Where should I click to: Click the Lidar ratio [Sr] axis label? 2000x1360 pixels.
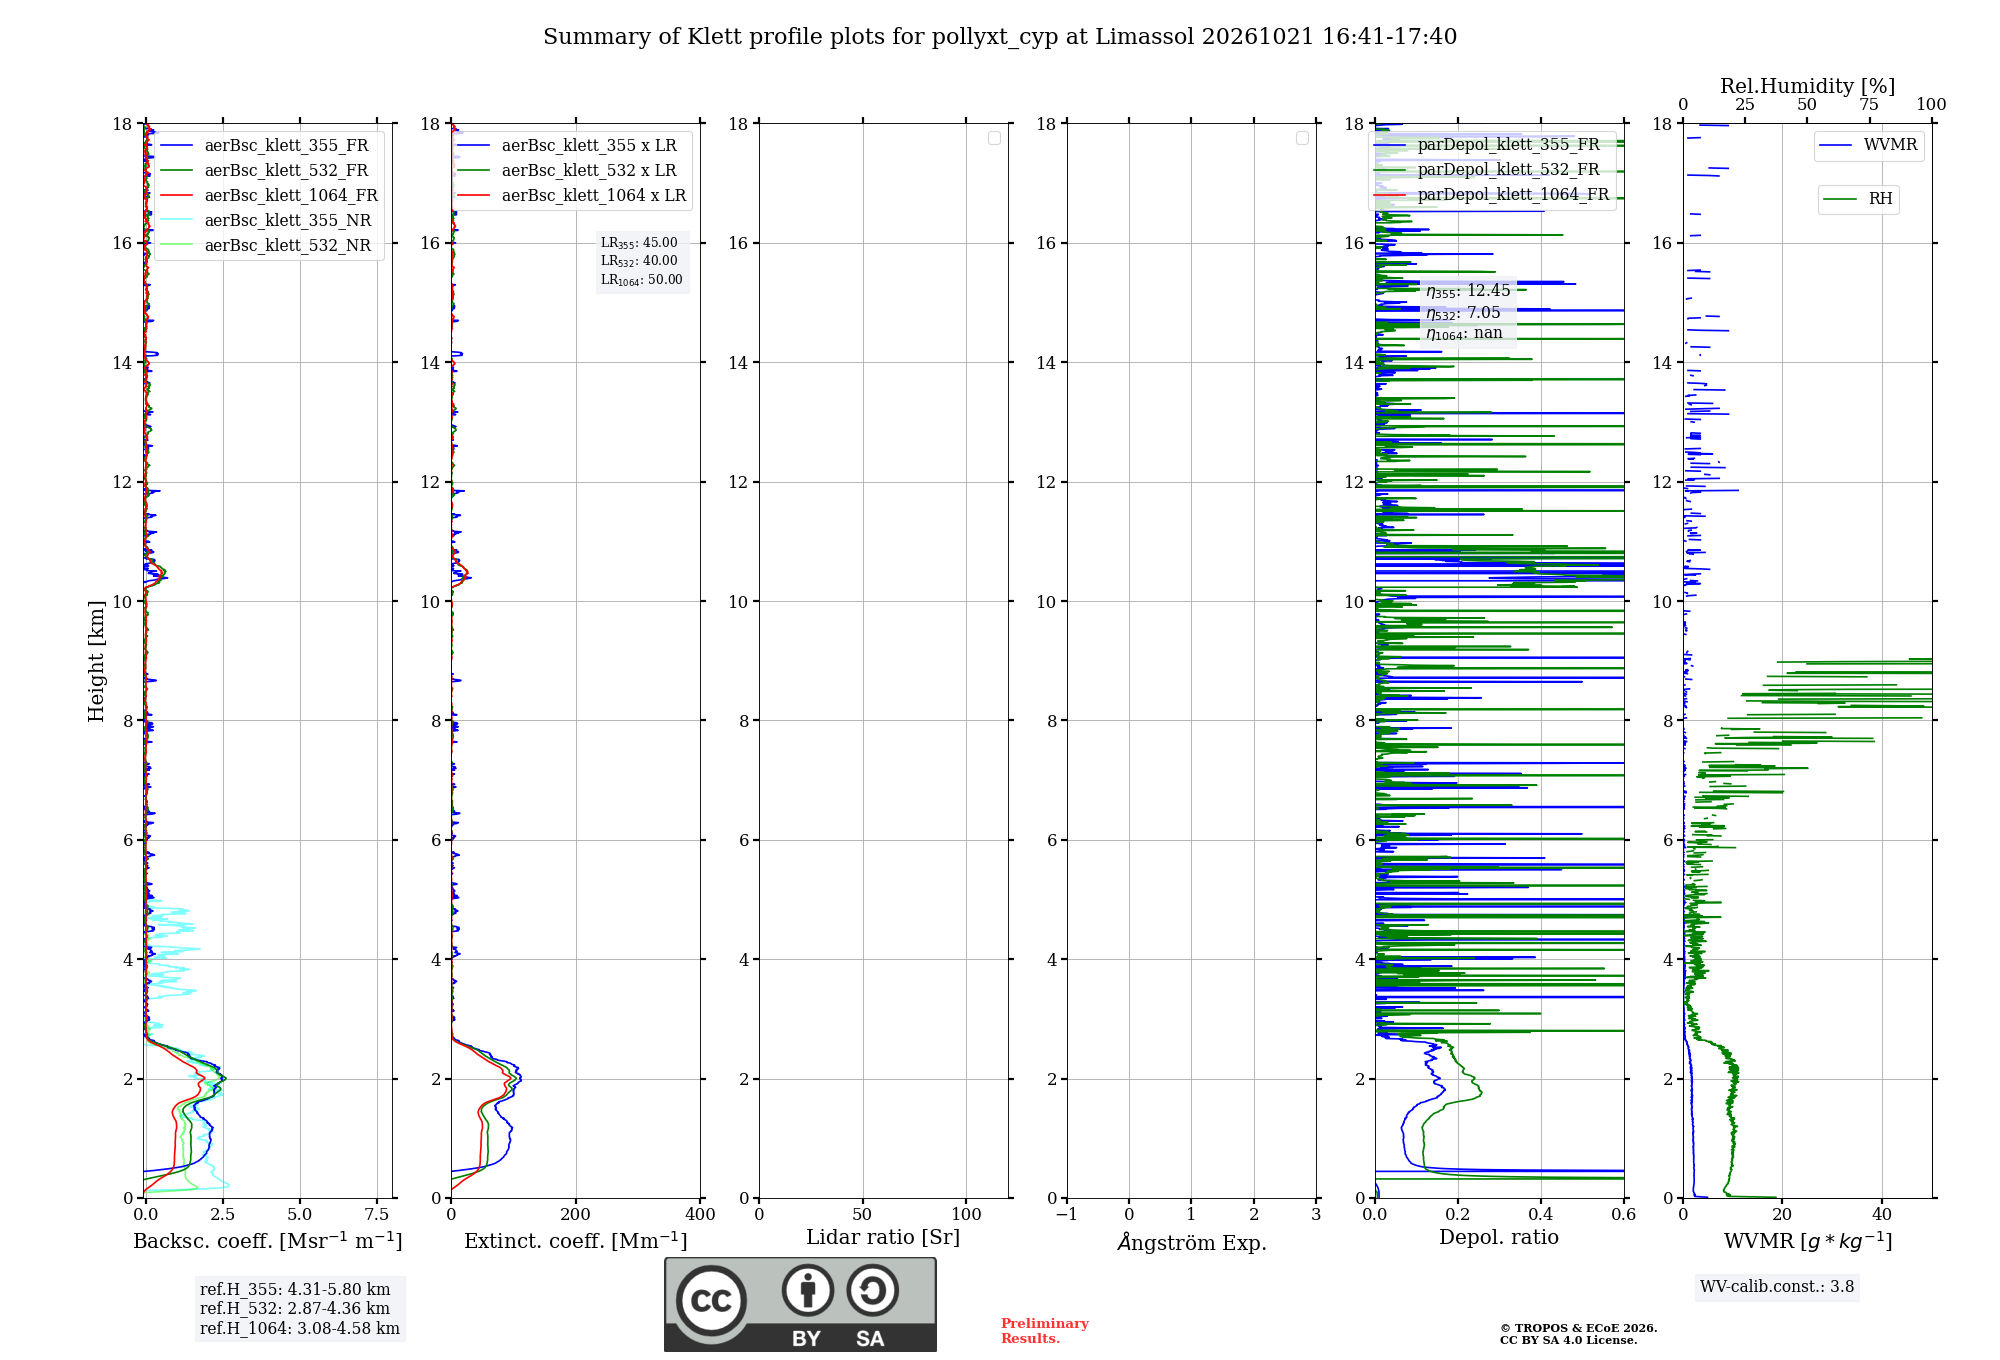(883, 1238)
